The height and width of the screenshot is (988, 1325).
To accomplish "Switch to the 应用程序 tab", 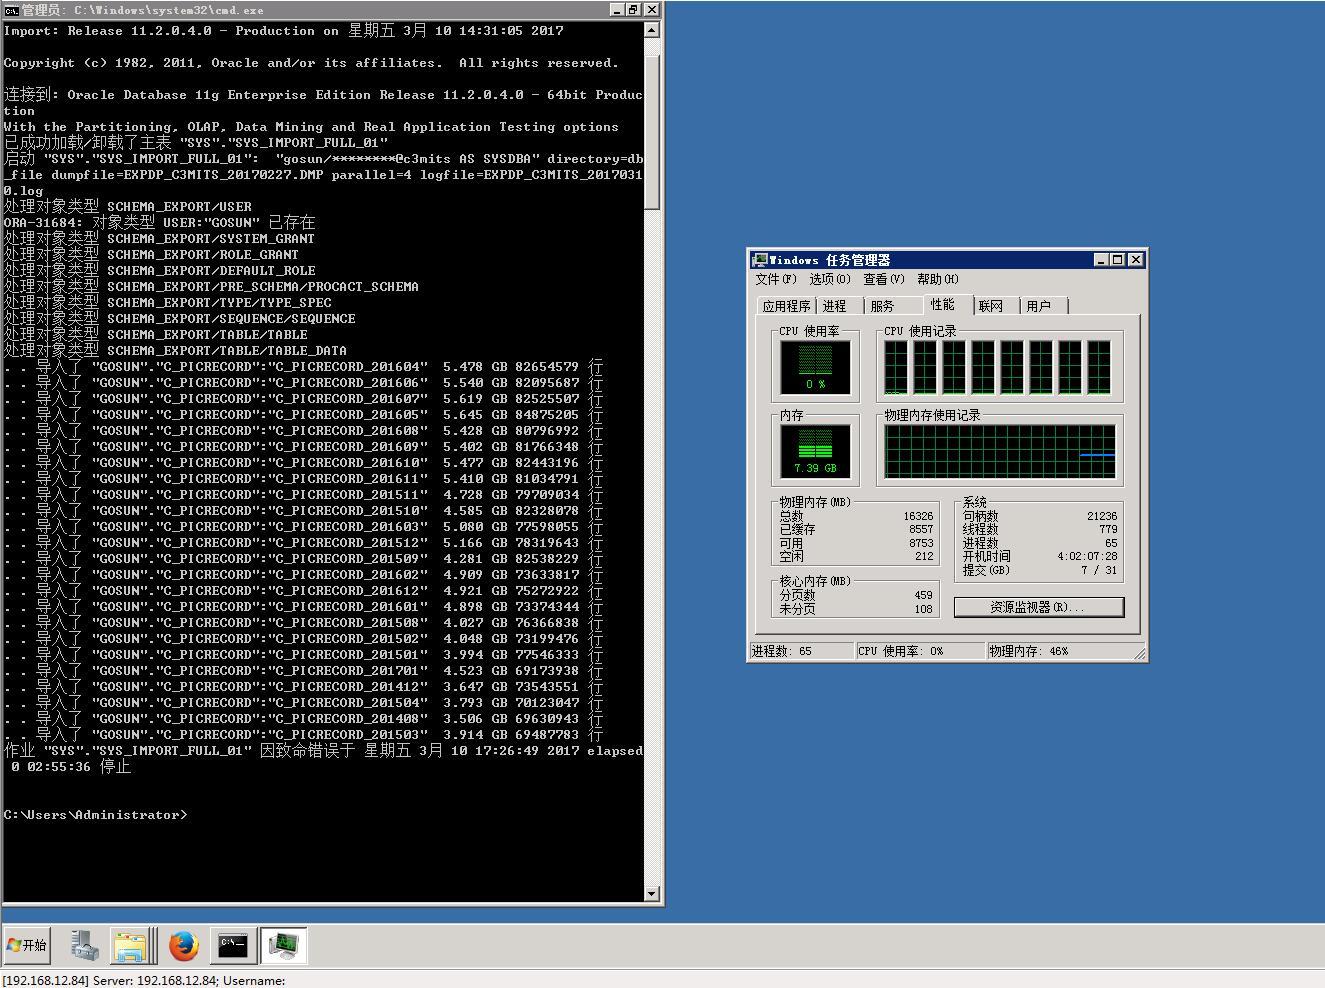I will pos(786,306).
